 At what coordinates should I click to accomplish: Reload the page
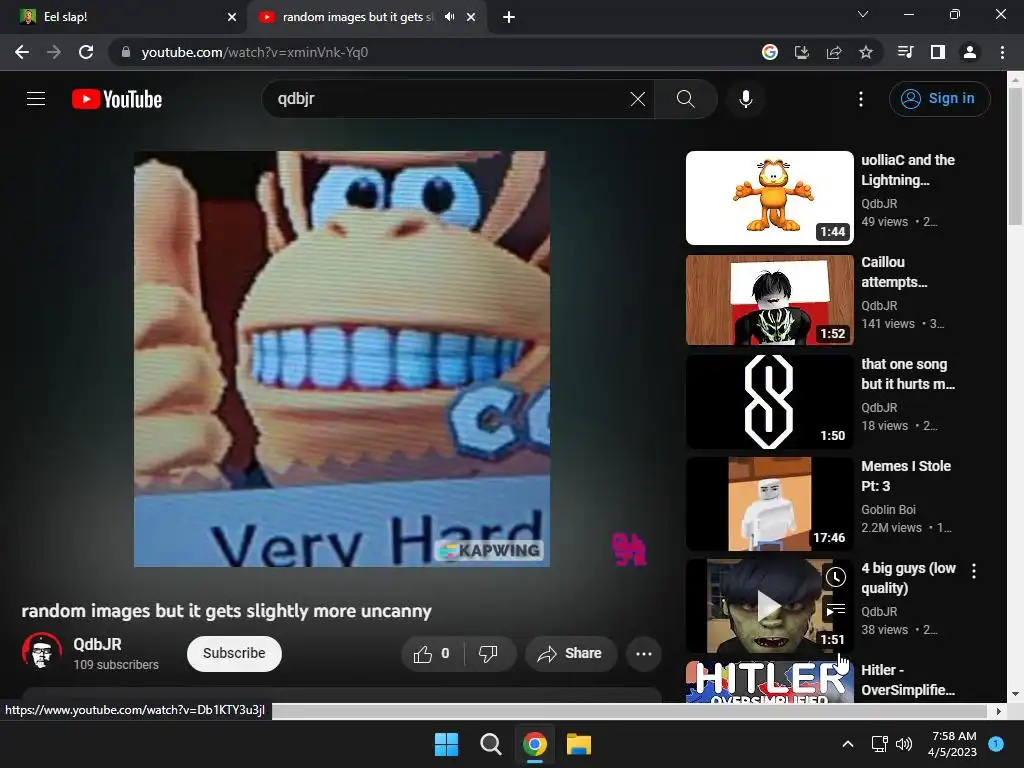tap(86, 52)
